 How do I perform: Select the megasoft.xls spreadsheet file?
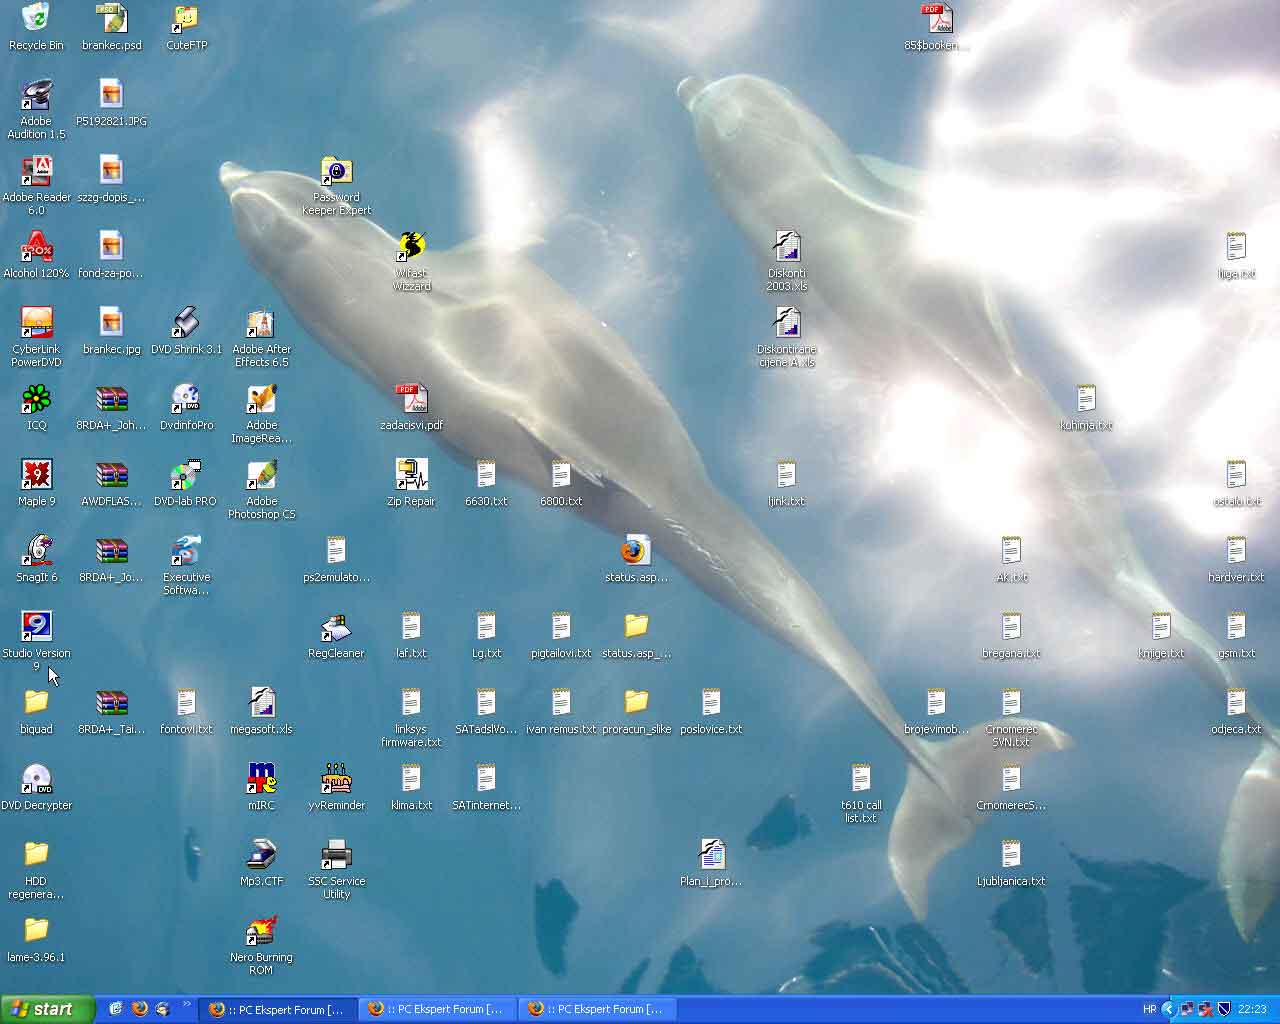[x=261, y=702]
